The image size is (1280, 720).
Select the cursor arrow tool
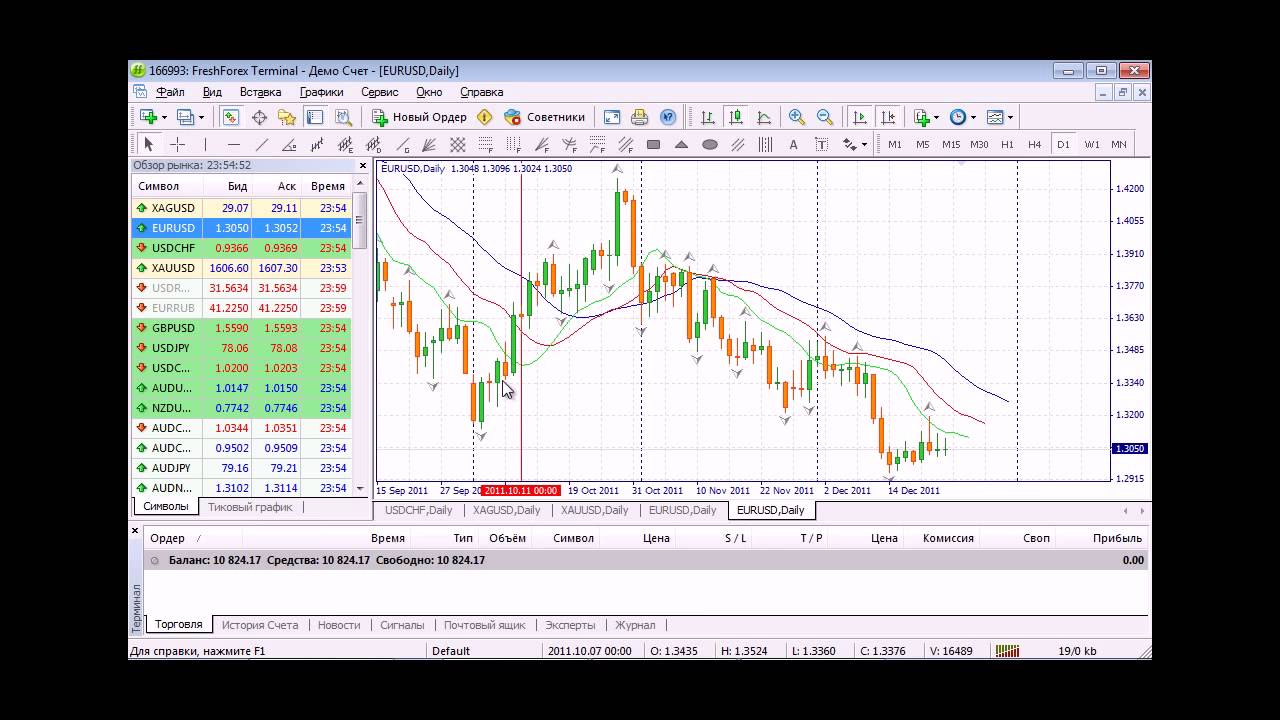[149, 144]
